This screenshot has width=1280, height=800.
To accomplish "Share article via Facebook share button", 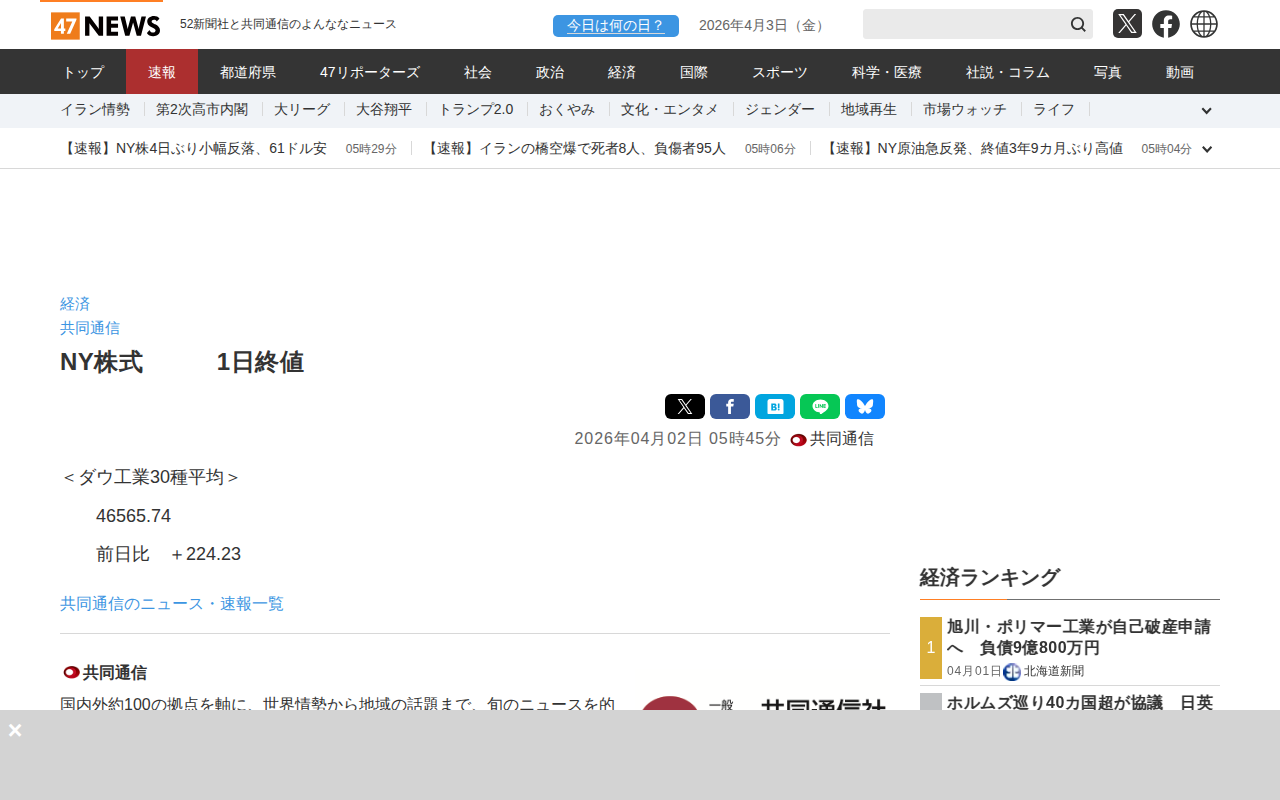I will click(729, 407).
